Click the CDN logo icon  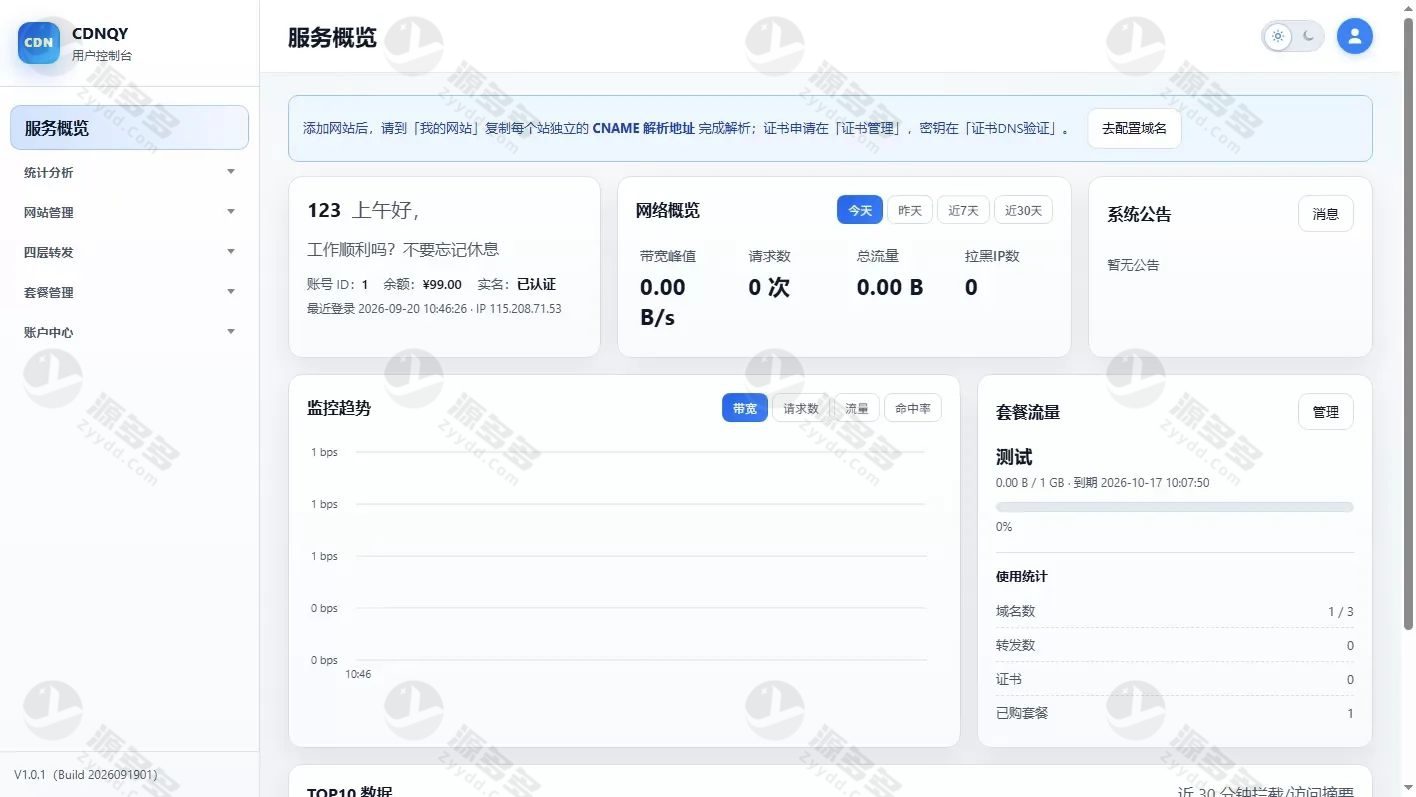click(39, 43)
